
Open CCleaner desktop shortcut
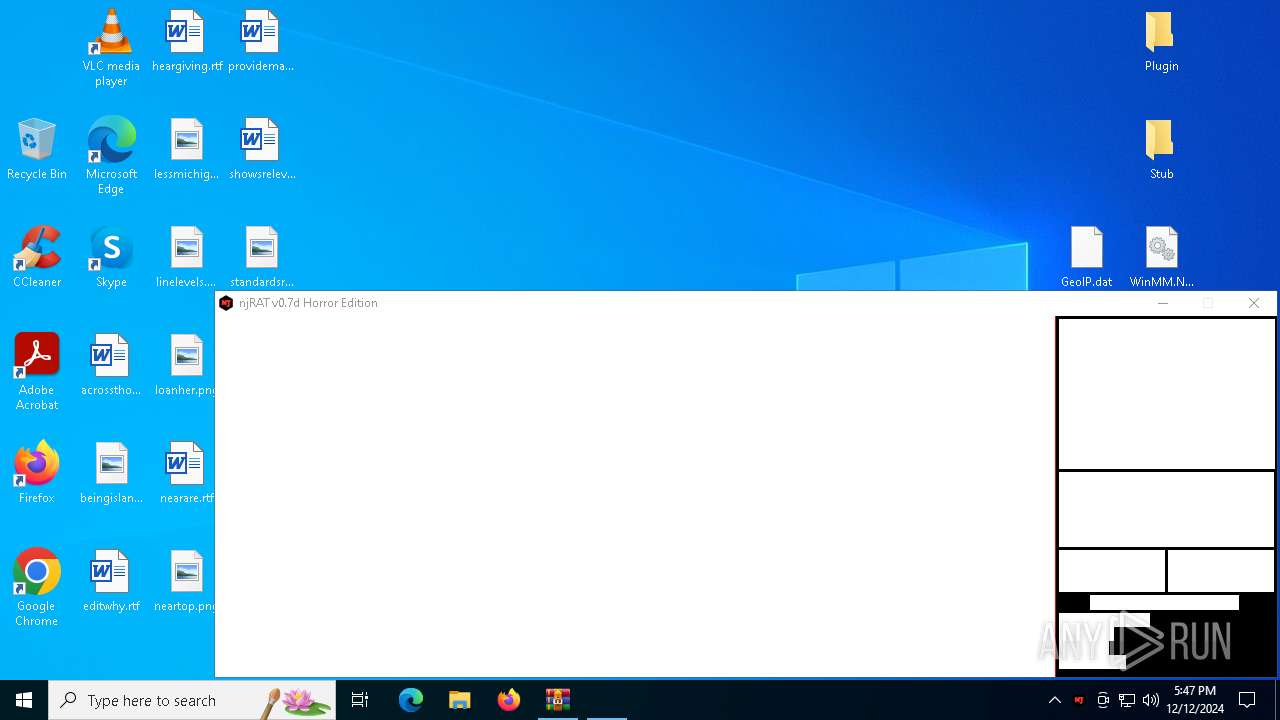[37, 257]
